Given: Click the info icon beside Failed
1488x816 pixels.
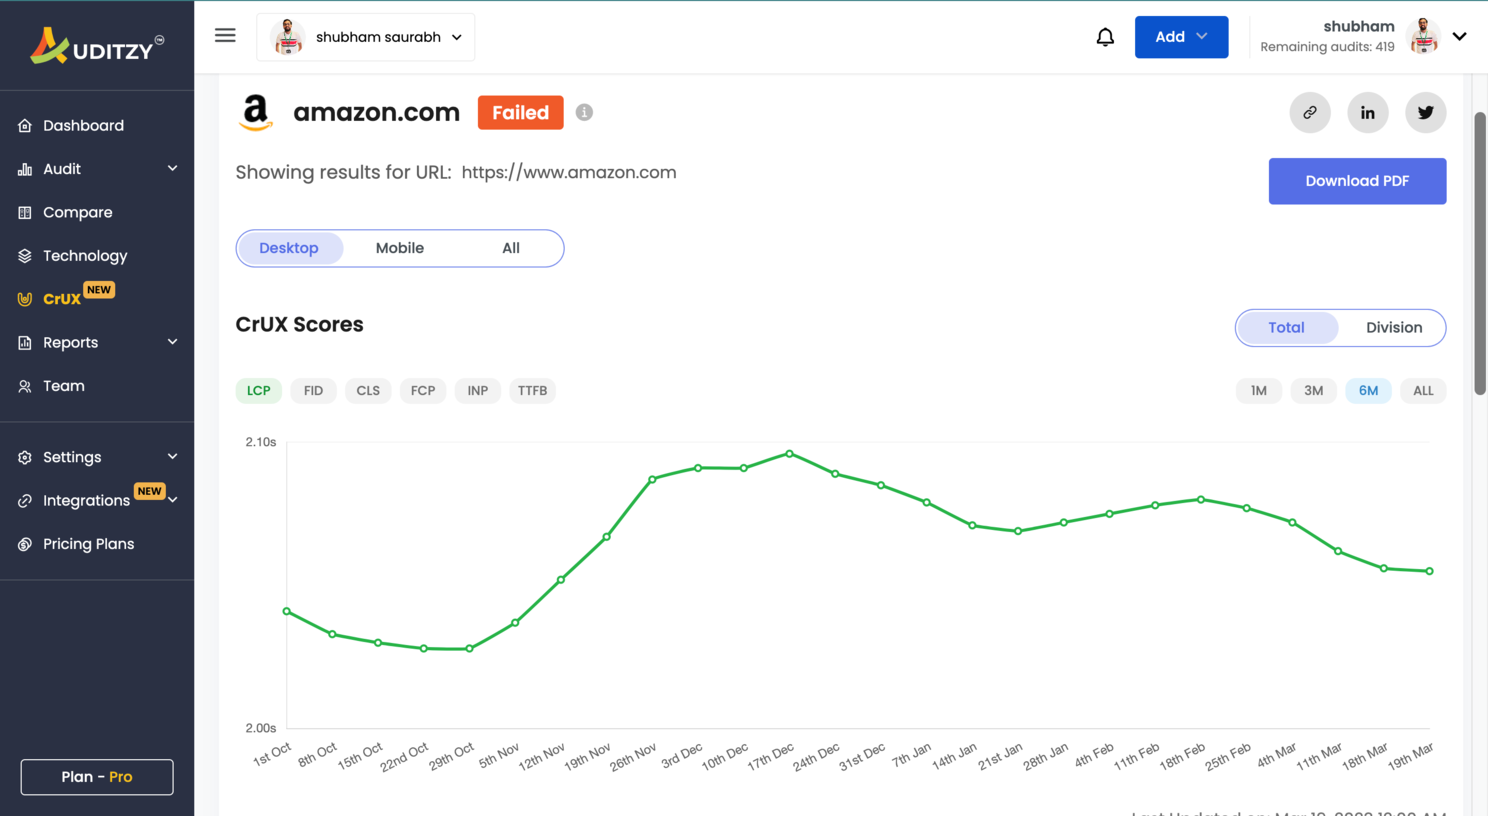Looking at the screenshot, I should coord(584,112).
